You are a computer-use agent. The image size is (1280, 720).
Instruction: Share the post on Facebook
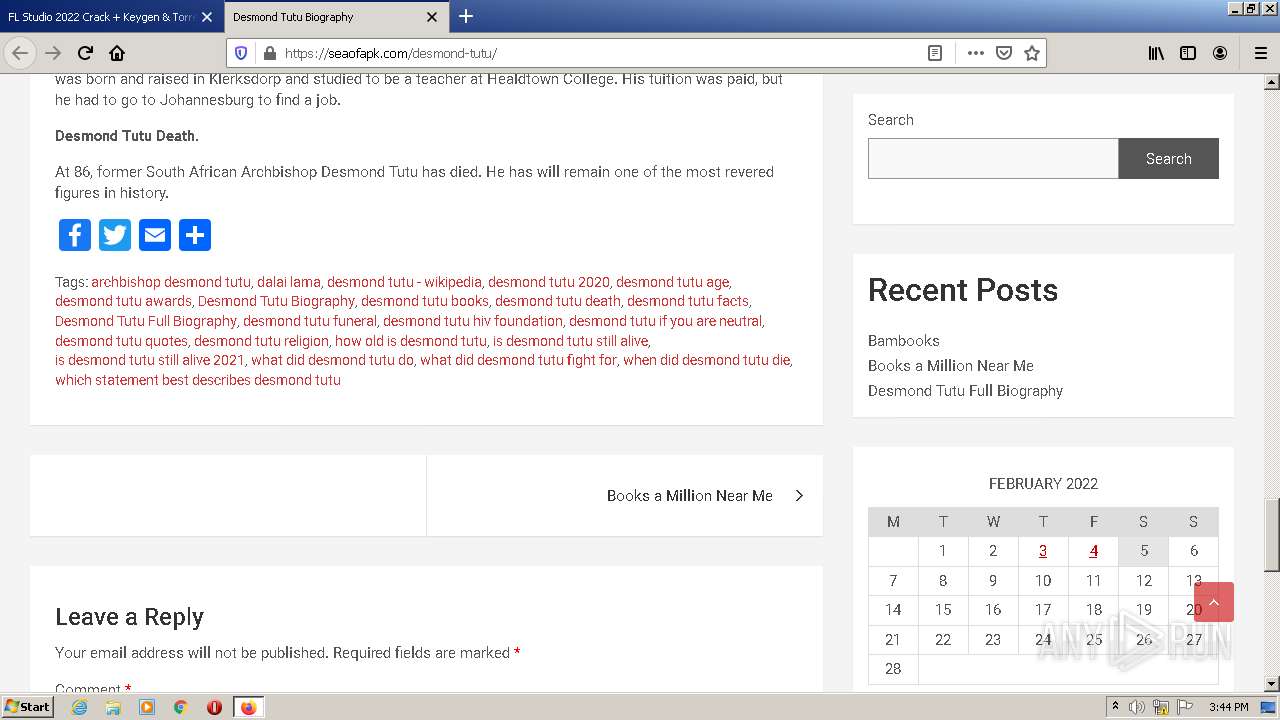click(x=75, y=235)
